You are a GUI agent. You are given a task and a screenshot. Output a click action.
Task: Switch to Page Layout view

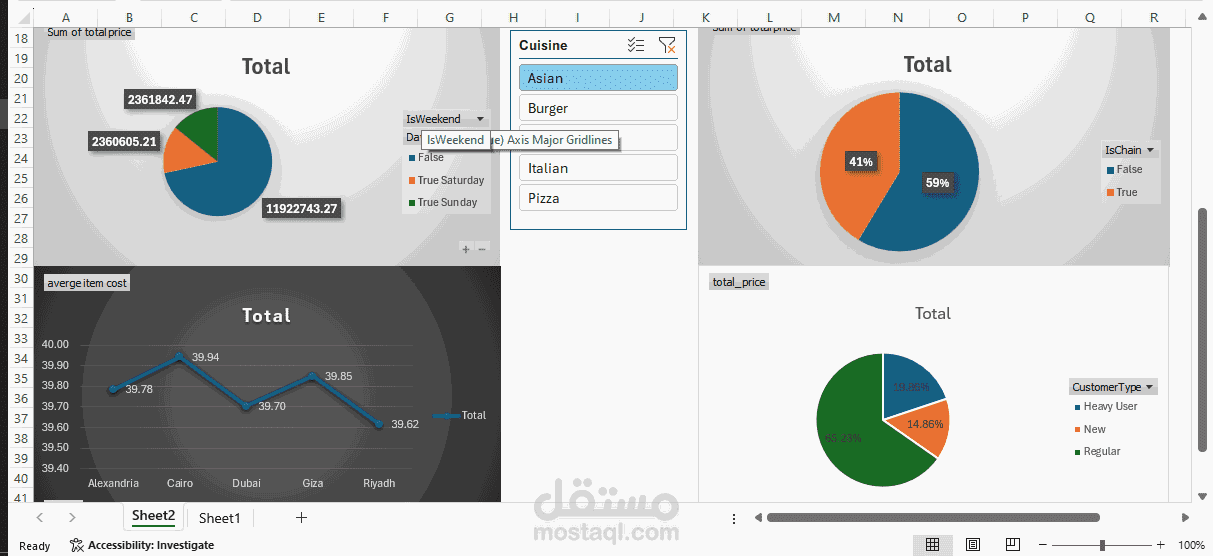click(973, 545)
